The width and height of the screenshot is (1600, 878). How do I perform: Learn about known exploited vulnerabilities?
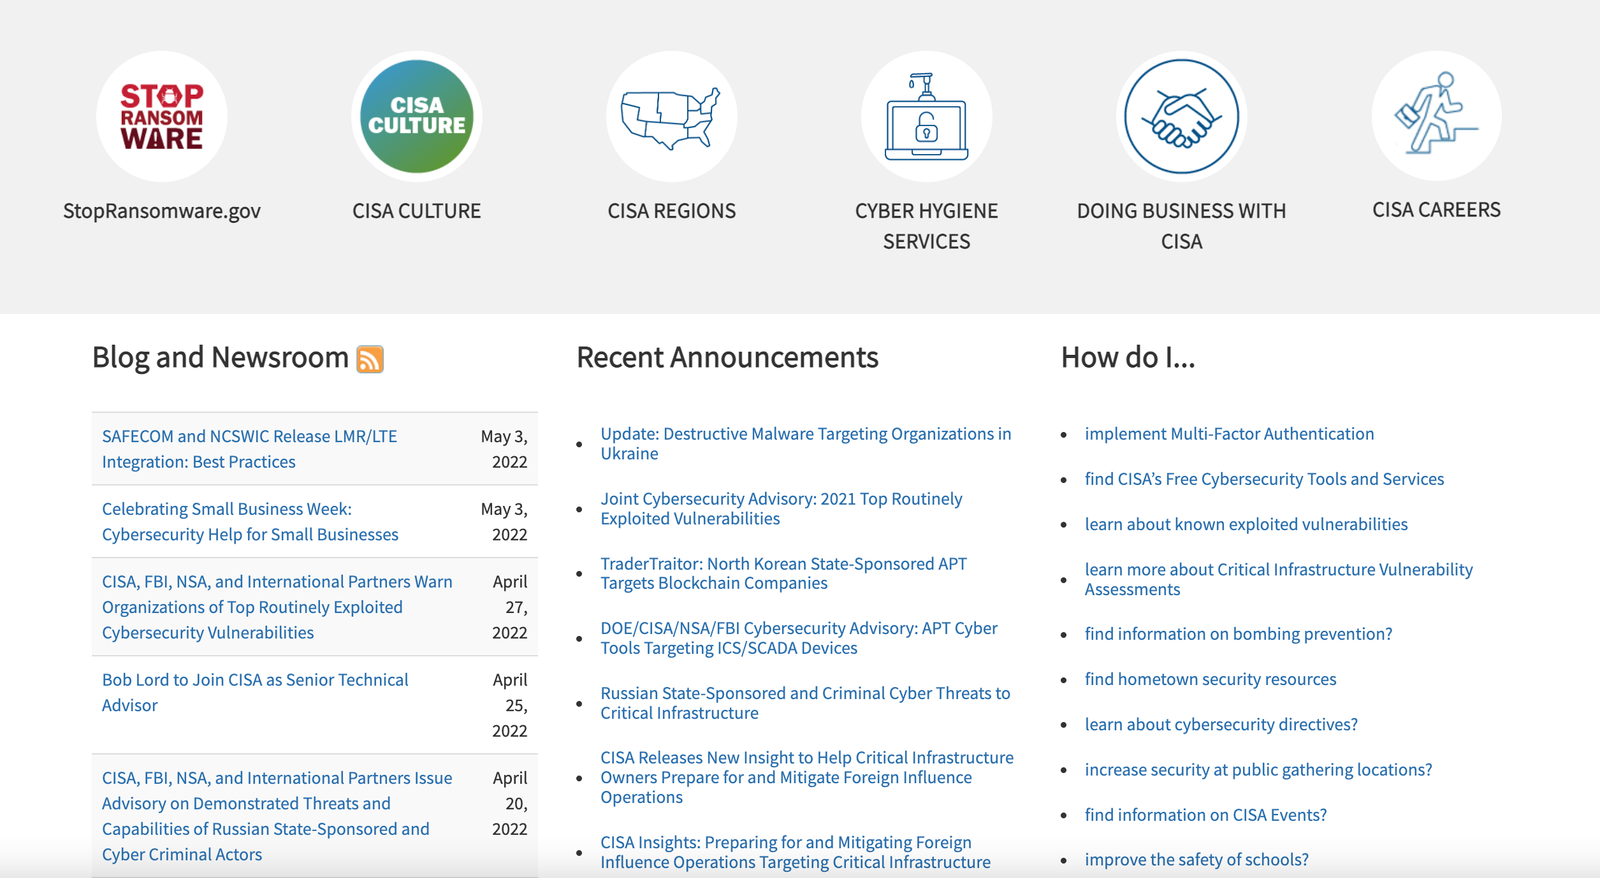1246,524
